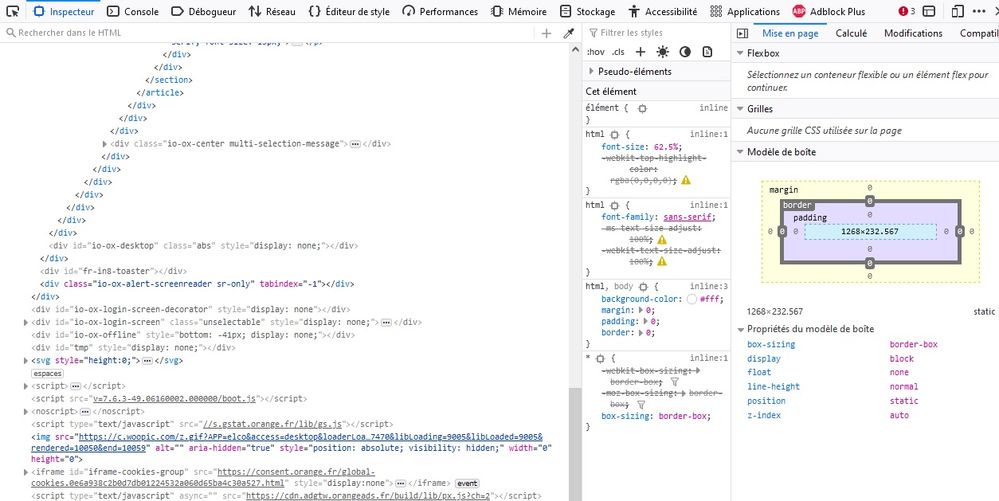This screenshot has height=501, width=999.
Task: Activate the element picker tool
Action: click(x=12, y=11)
